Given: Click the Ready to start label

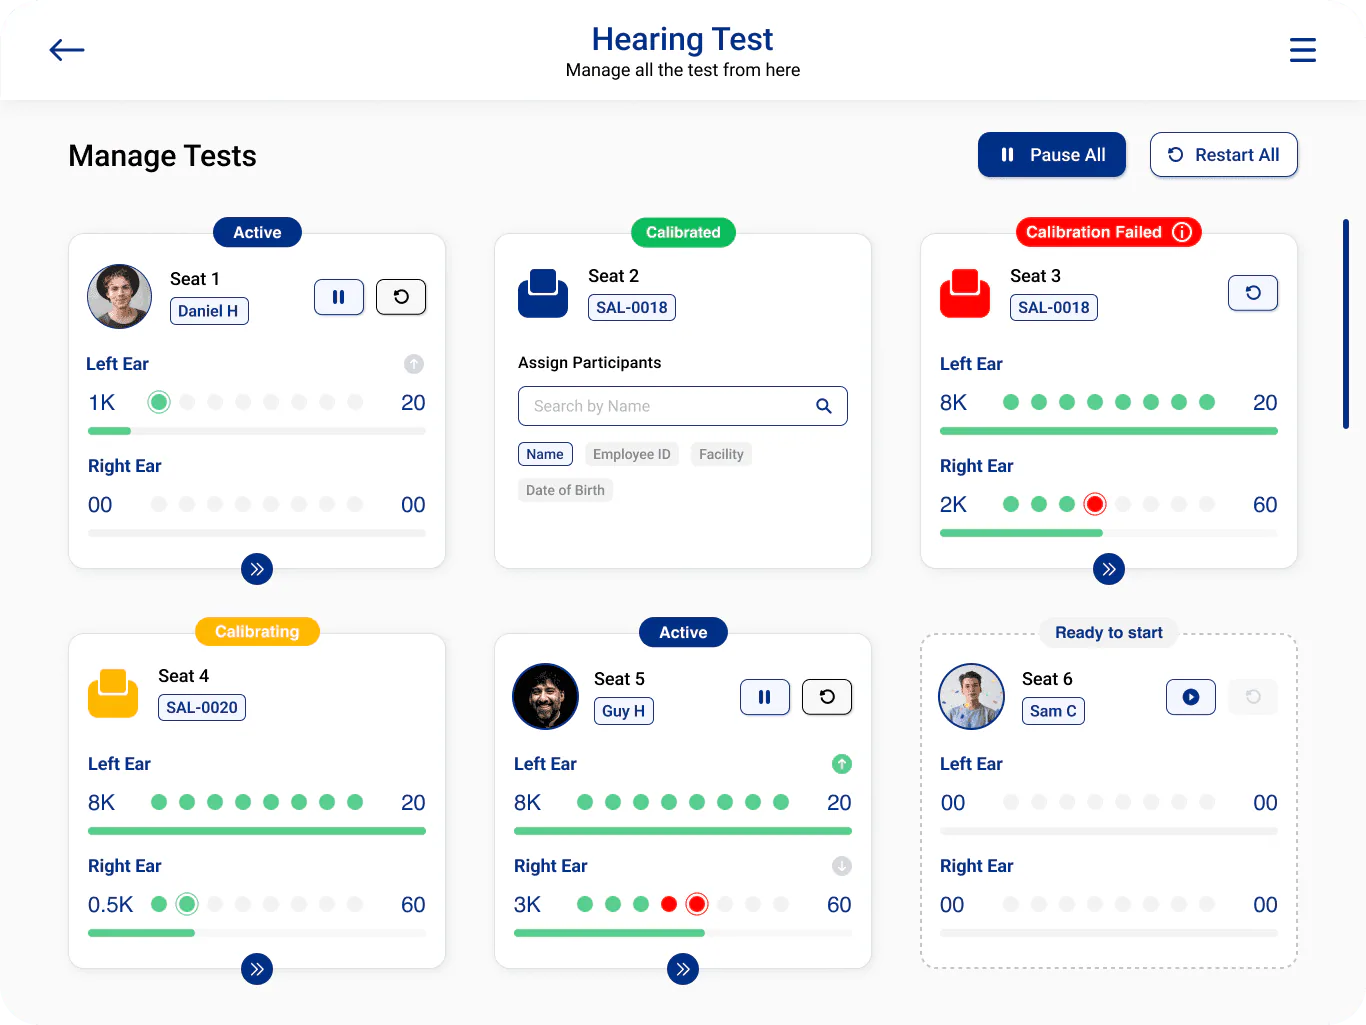Looking at the screenshot, I should (x=1109, y=632).
